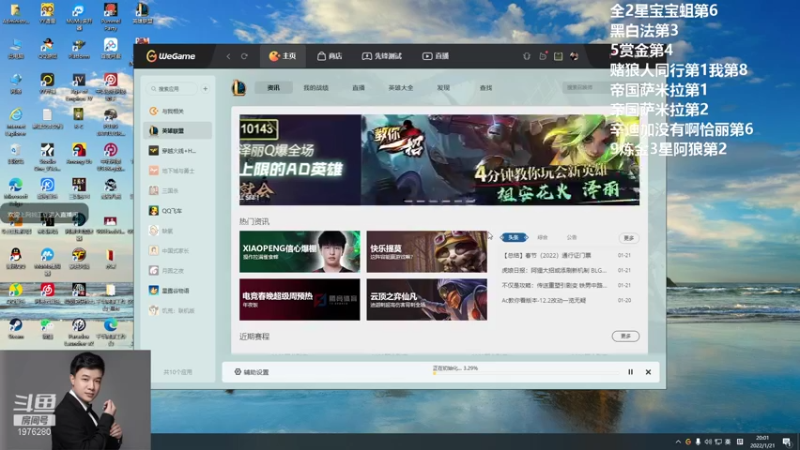Viewport: 800px width, 450px height.
Task: Click 更多 beside 近期赛程
Action: tap(626, 336)
